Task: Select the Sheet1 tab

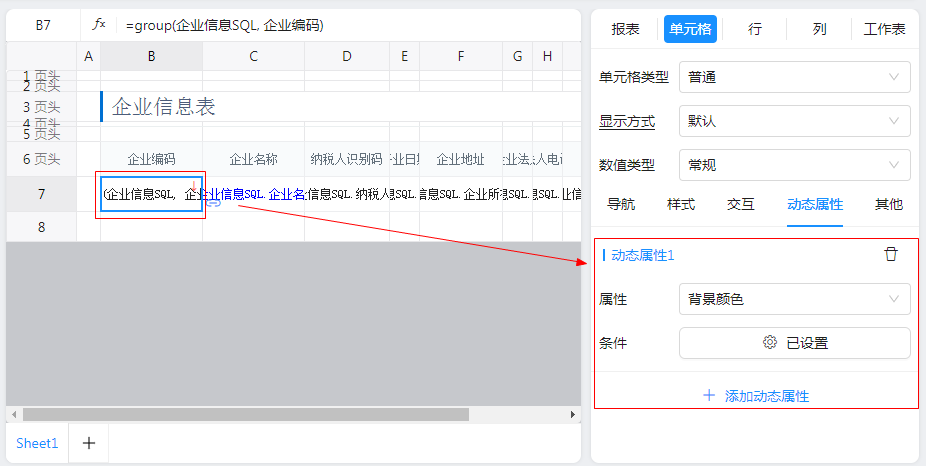Action: [37, 443]
